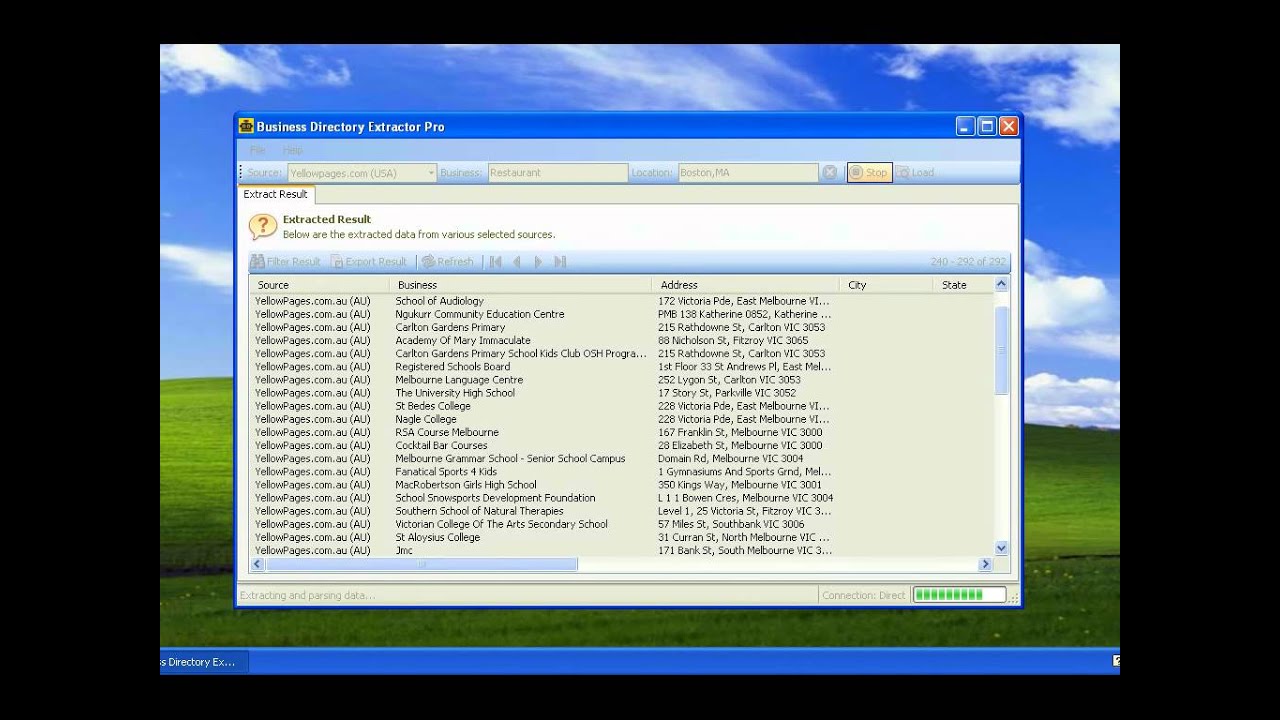Screen dimensions: 1280x720
Task: Select the Fanatical Sports 4 Kids row
Action: pos(621,471)
